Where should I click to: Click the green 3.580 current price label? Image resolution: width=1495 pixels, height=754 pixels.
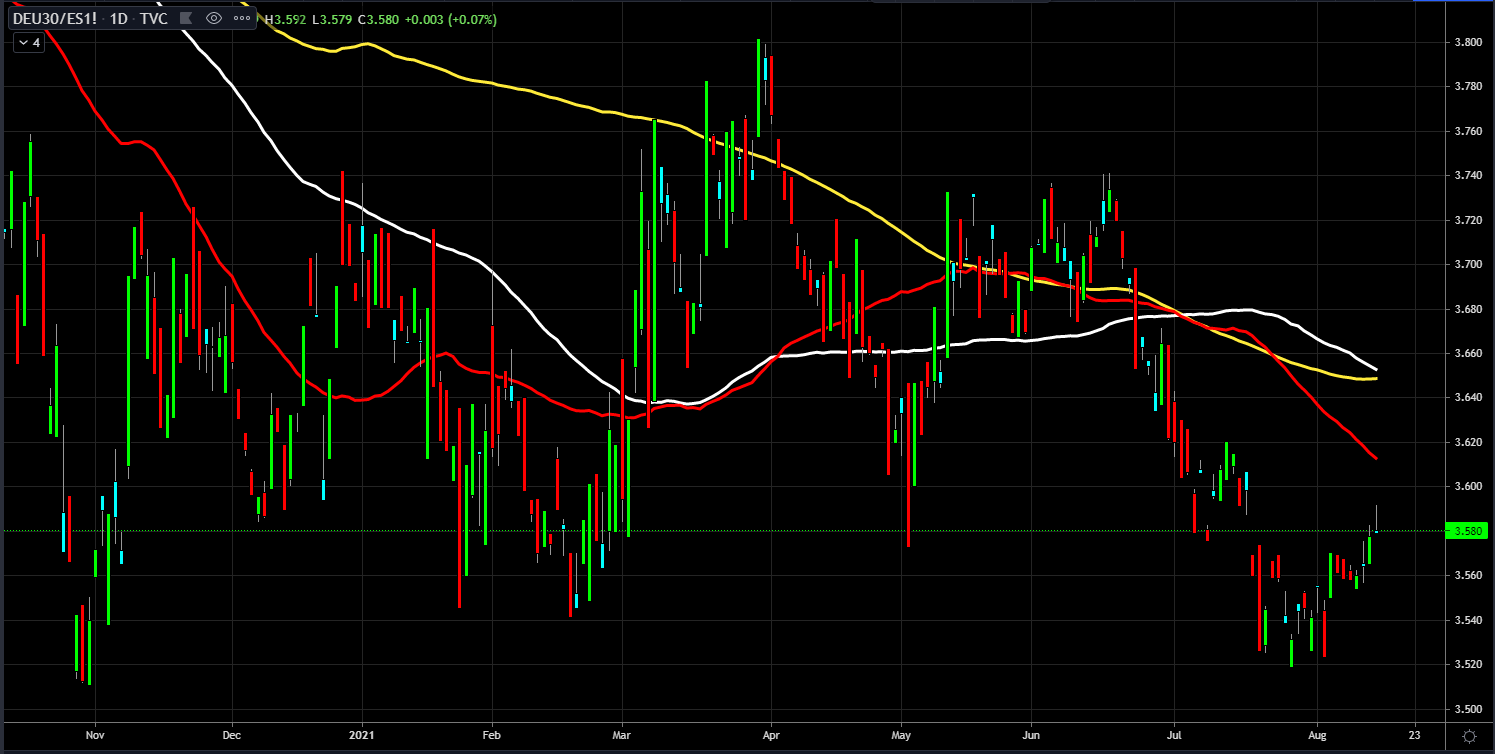[x=1467, y=531]
